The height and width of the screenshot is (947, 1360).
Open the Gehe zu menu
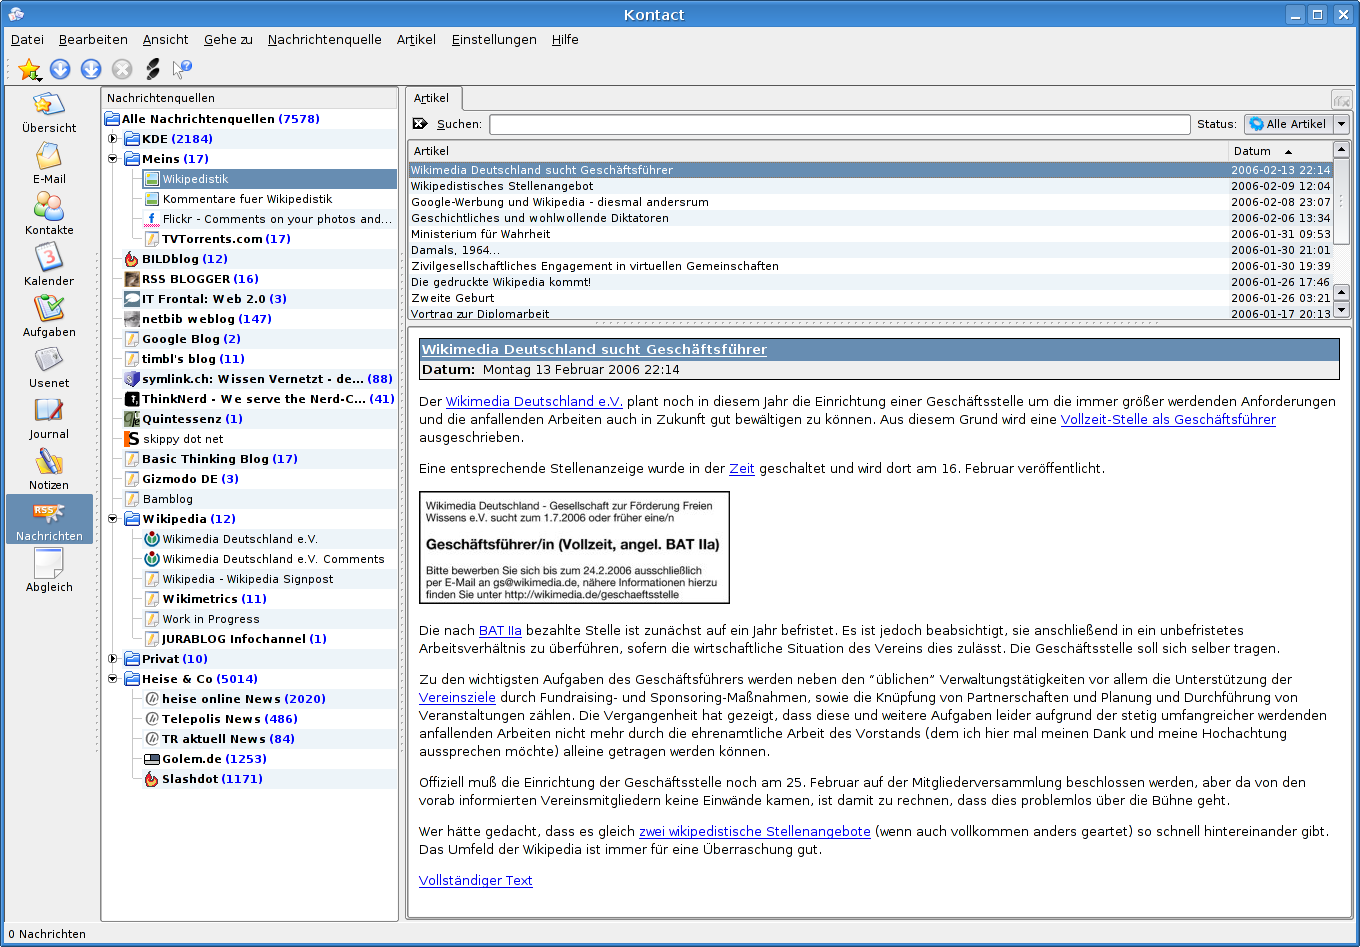(228, 40)
